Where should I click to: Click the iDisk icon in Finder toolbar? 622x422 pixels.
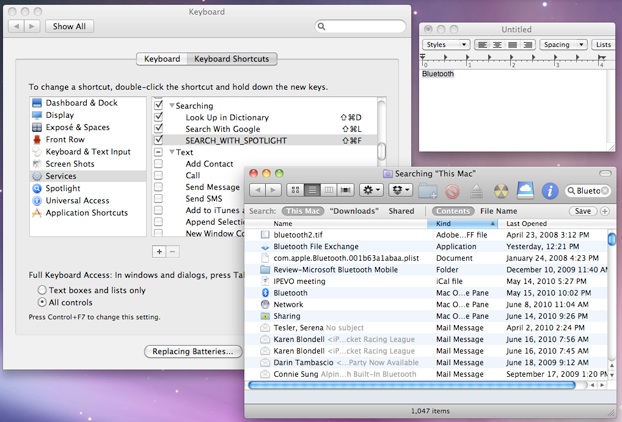(525, 190)
